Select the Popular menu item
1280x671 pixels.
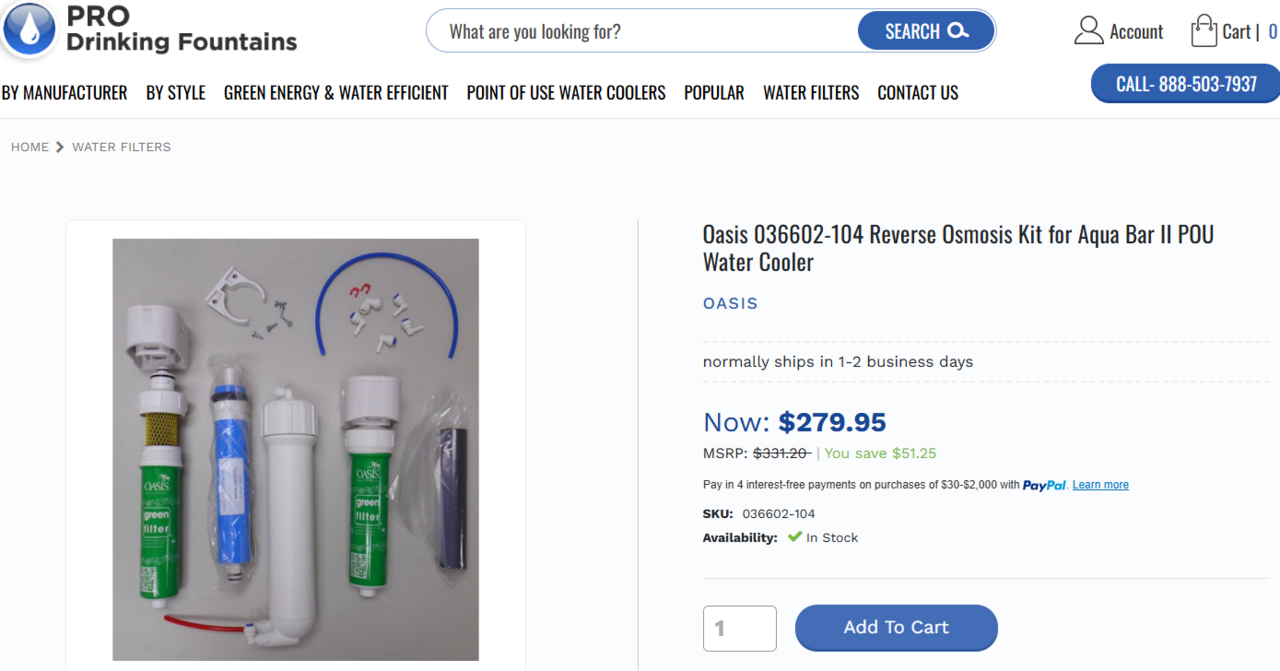click(714, 93)
